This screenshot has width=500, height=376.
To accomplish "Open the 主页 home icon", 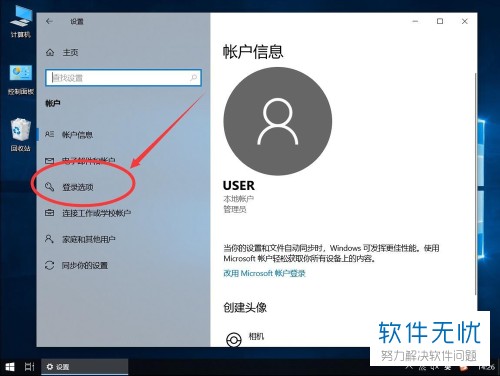I will (50, 52).
